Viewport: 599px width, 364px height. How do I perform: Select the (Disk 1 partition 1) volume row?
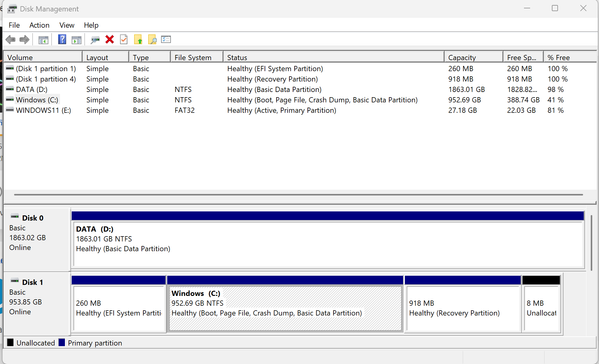pyautogui.click(x=300, y=69)
